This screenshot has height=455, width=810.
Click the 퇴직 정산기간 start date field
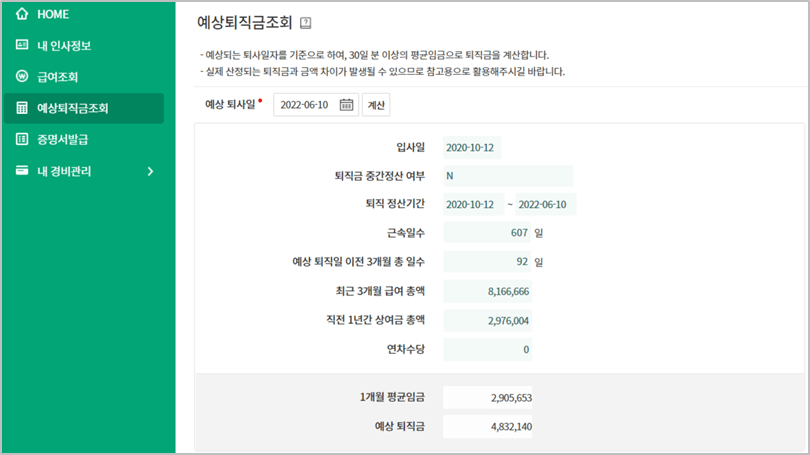pos(473,205)
